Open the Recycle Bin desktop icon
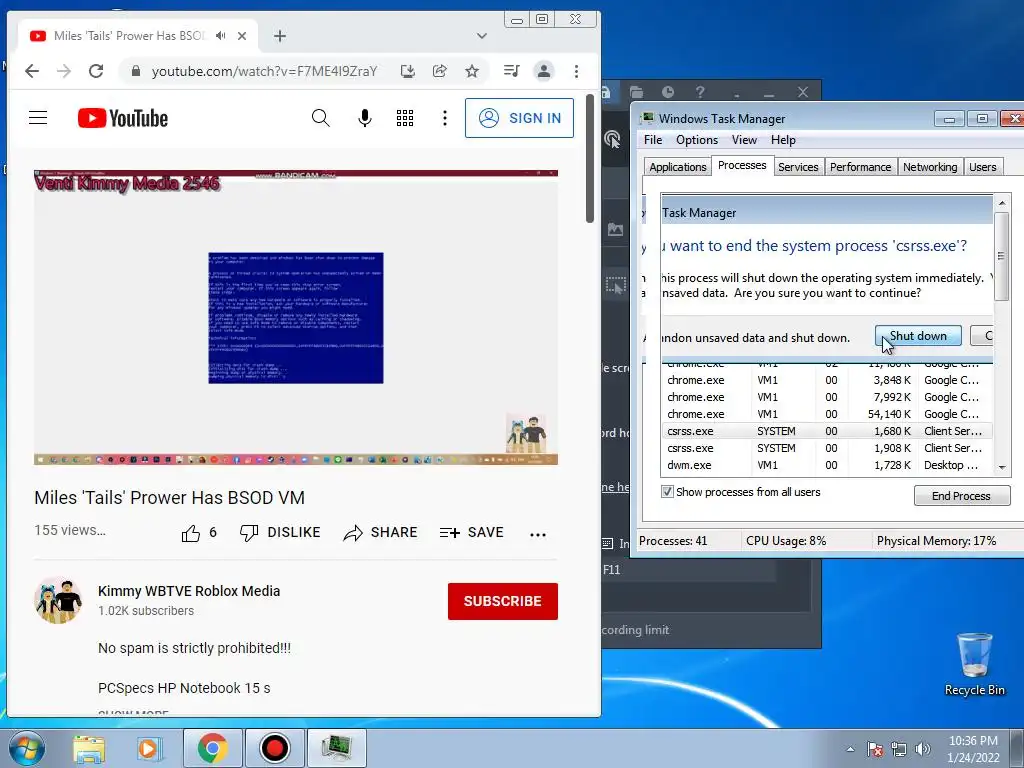The image size is (1024, 768). click(x=974, y=664)
